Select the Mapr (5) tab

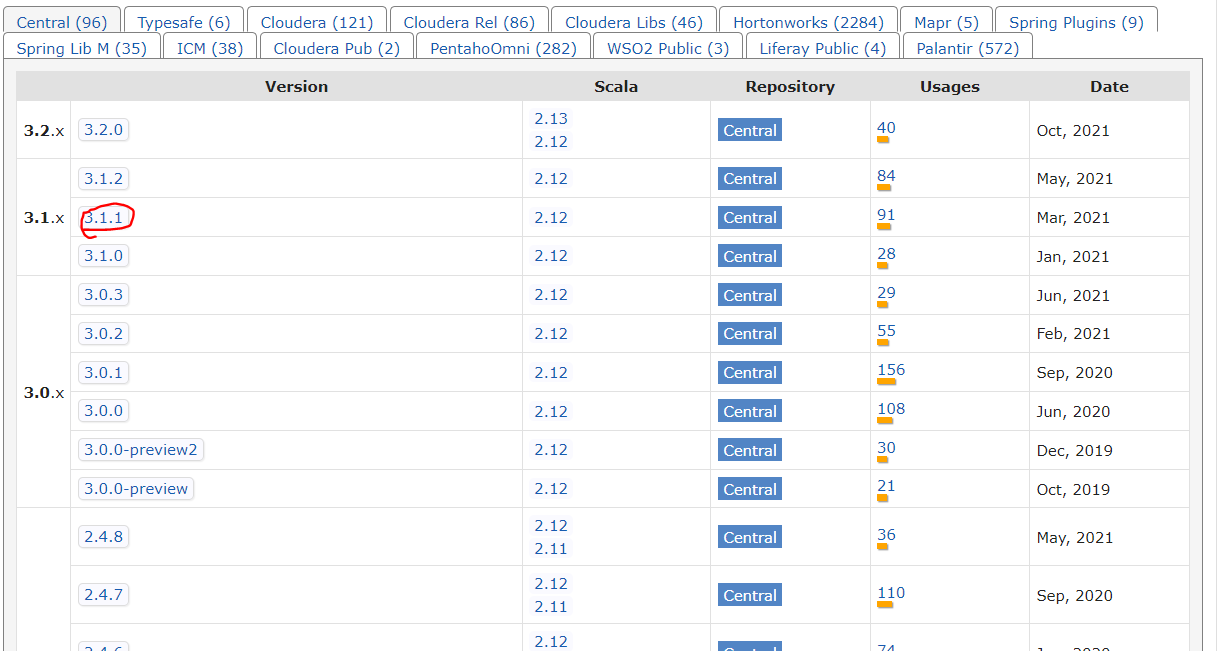coord(946,21)
